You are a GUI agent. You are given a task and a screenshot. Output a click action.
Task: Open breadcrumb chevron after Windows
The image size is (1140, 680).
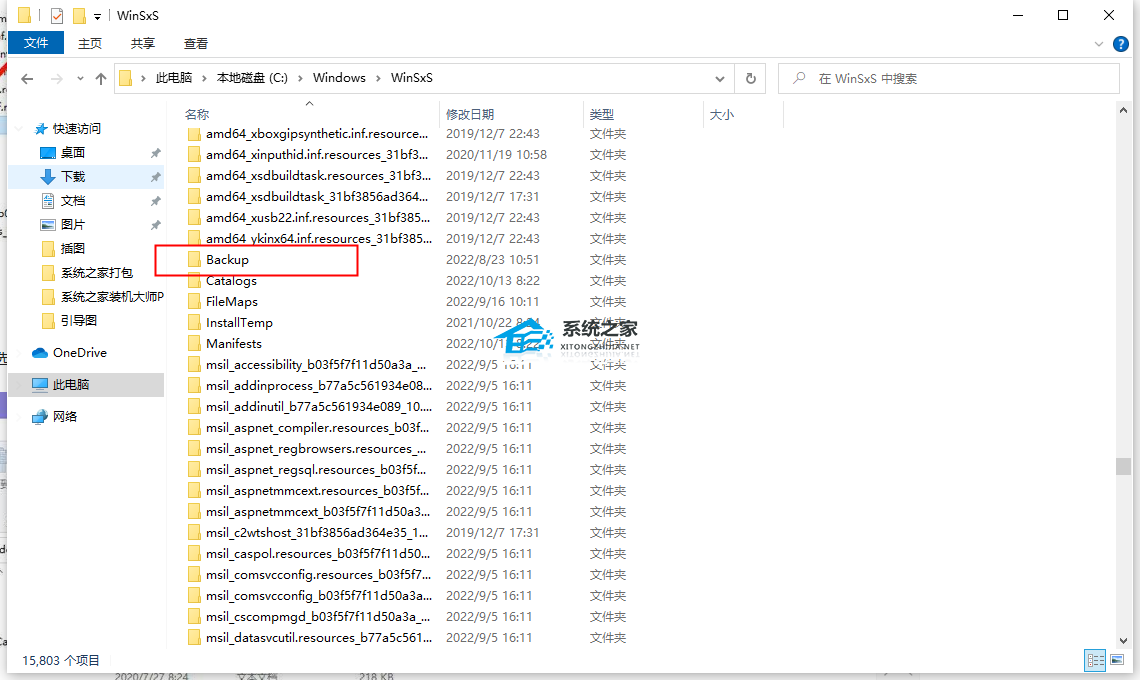(378, 79)
